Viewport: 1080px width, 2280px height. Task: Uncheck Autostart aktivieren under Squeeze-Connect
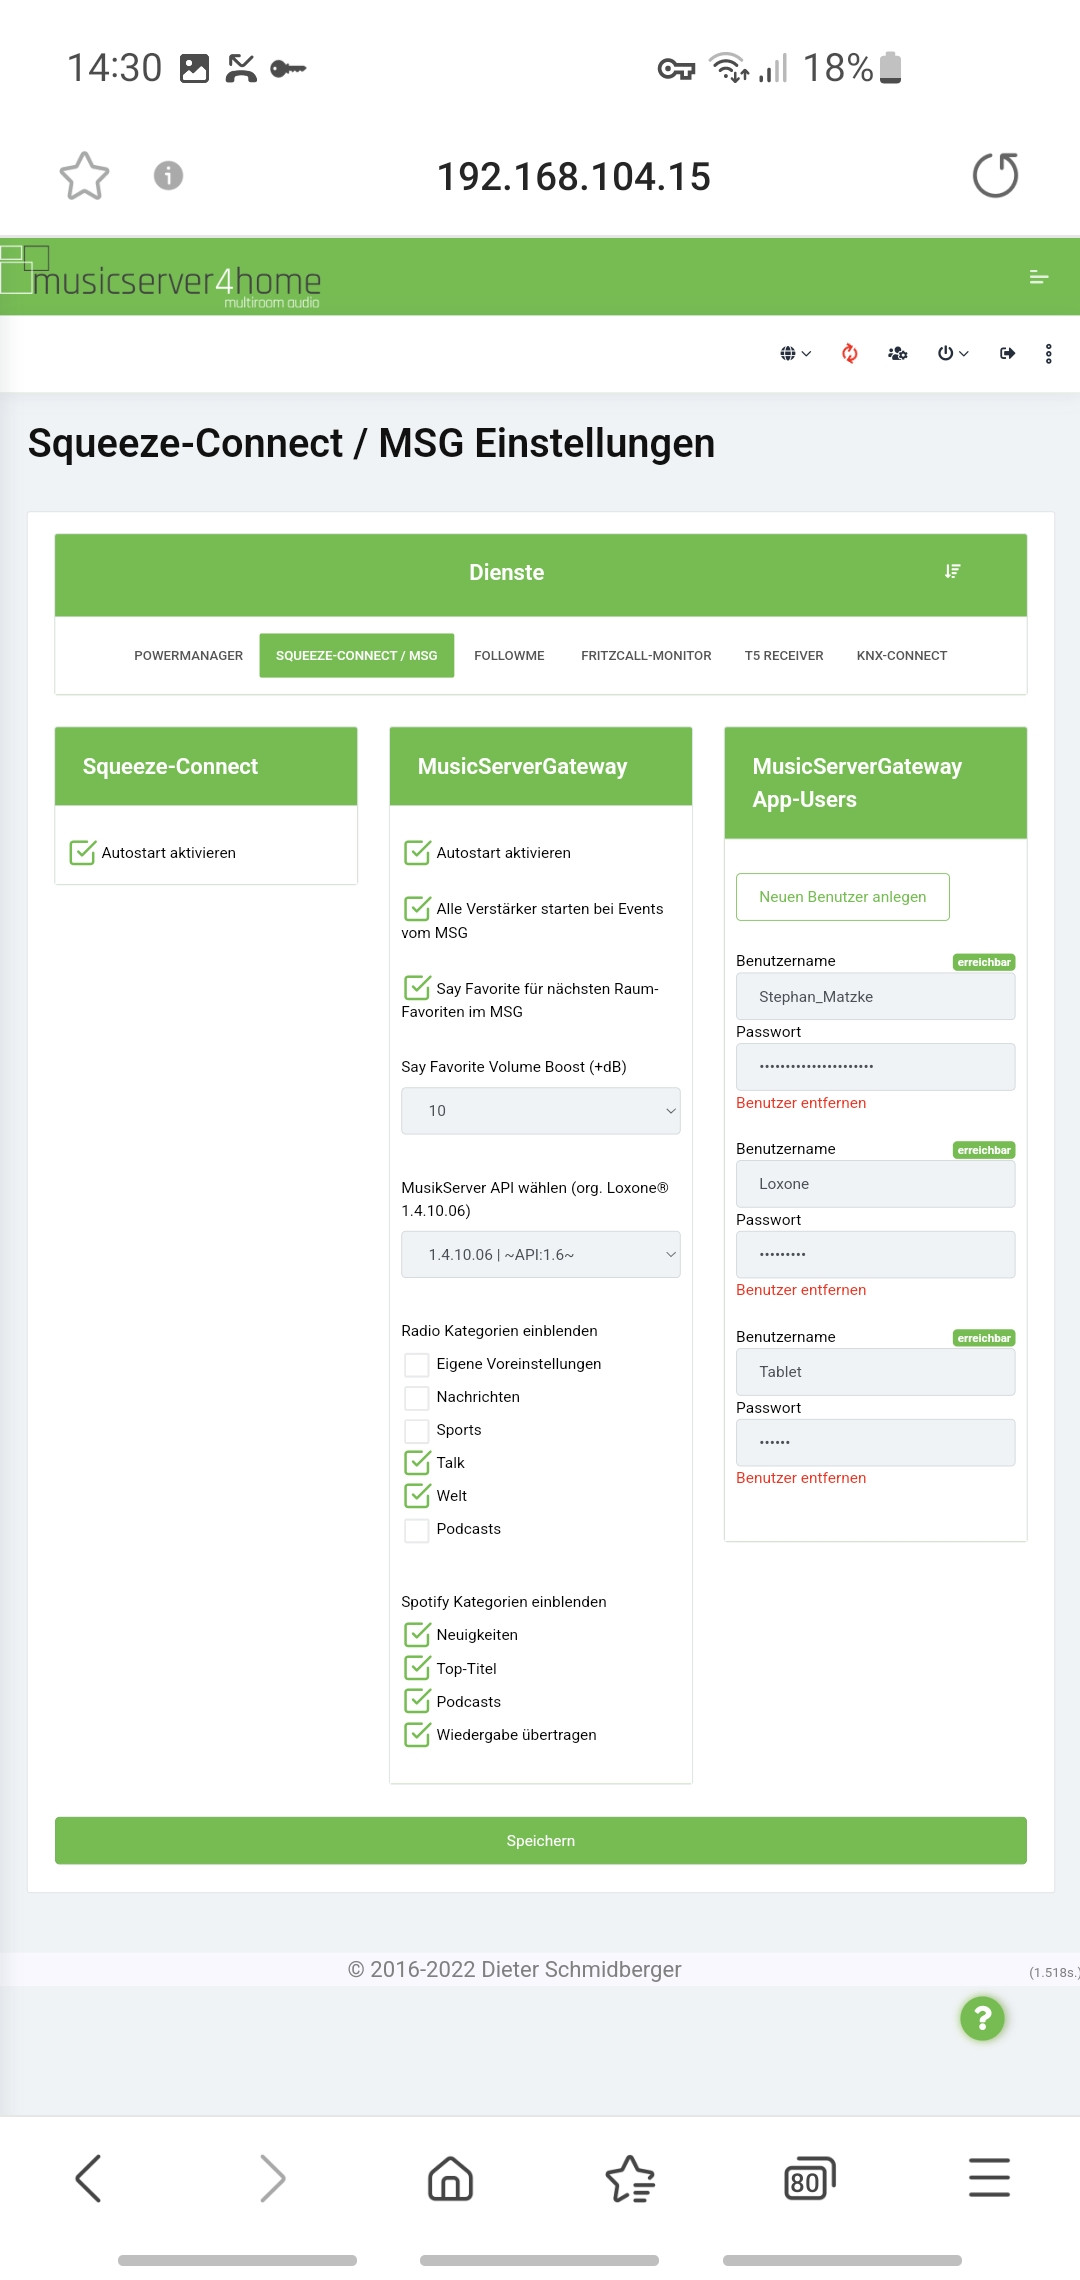[x=83, y=853]
